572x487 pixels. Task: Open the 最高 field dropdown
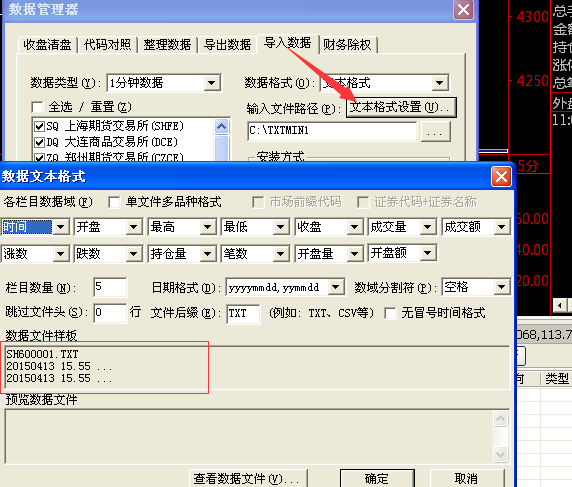click(208, 227)
